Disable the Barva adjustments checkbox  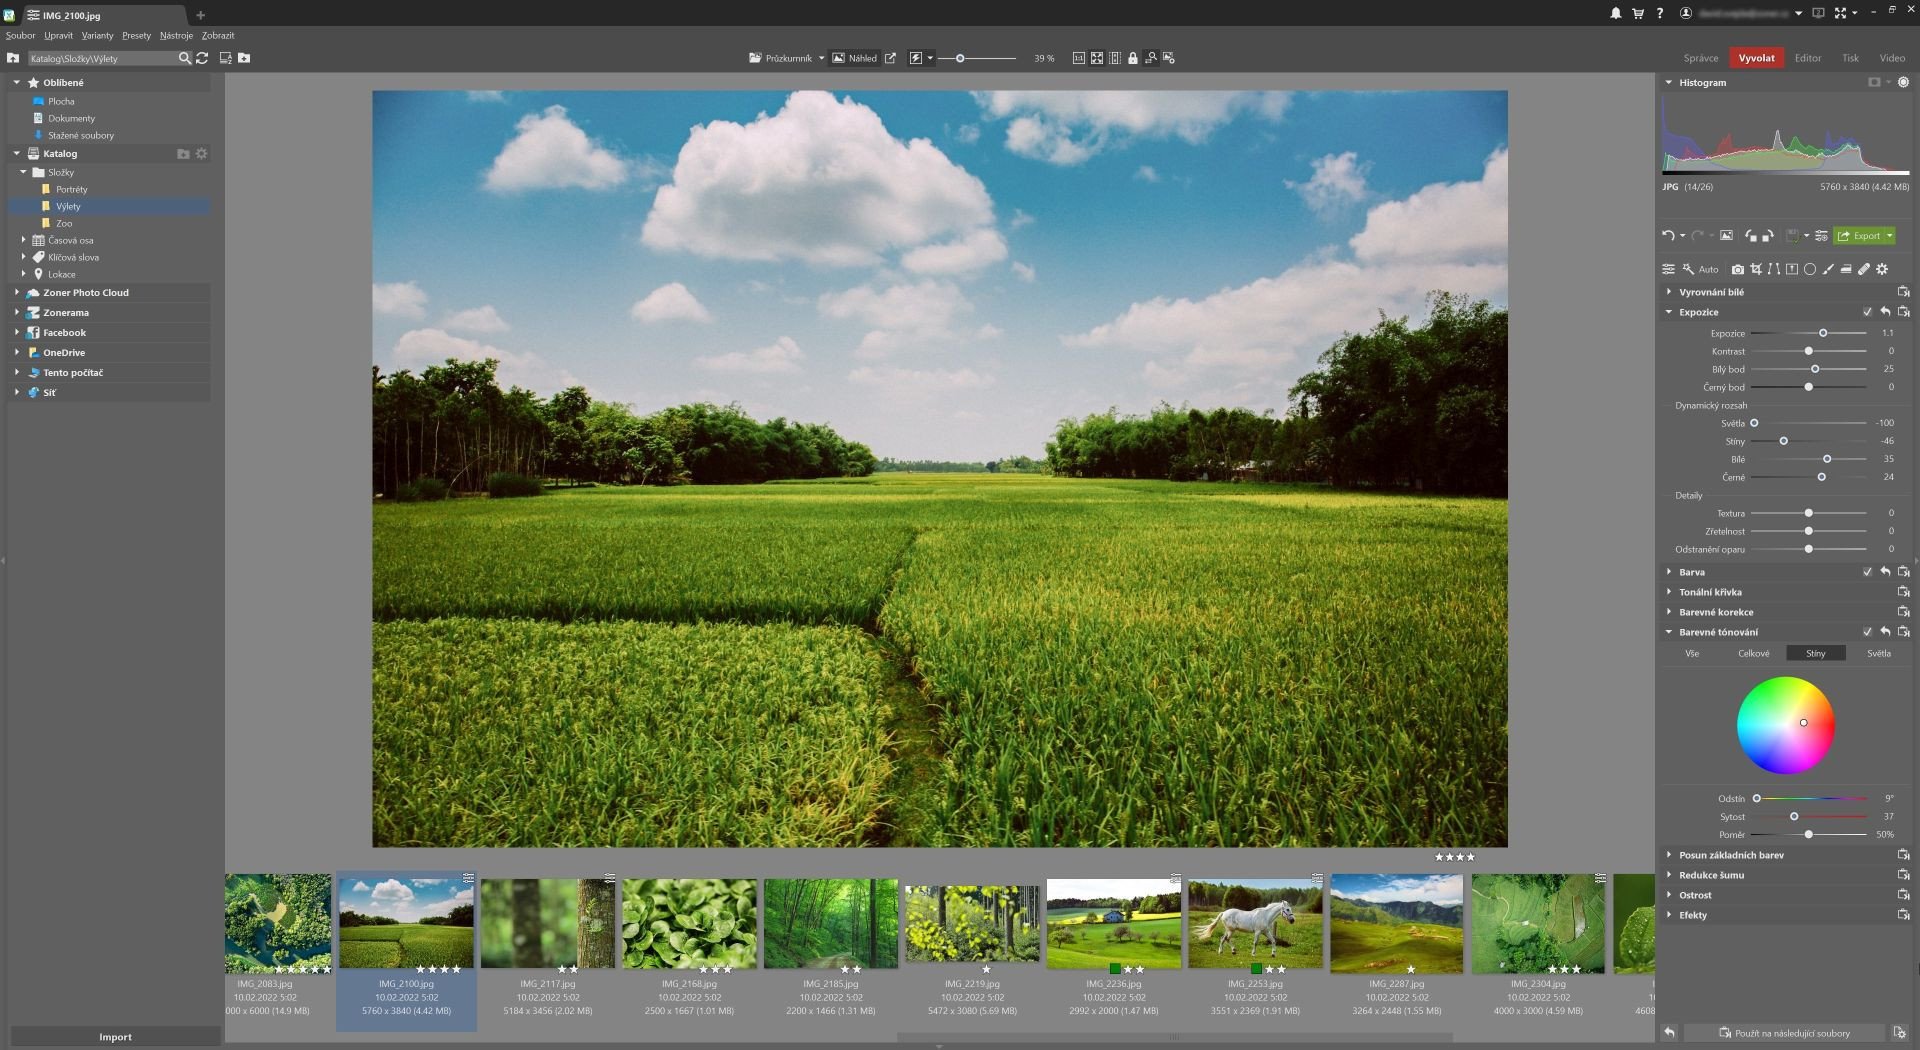tap(1867, 572)
